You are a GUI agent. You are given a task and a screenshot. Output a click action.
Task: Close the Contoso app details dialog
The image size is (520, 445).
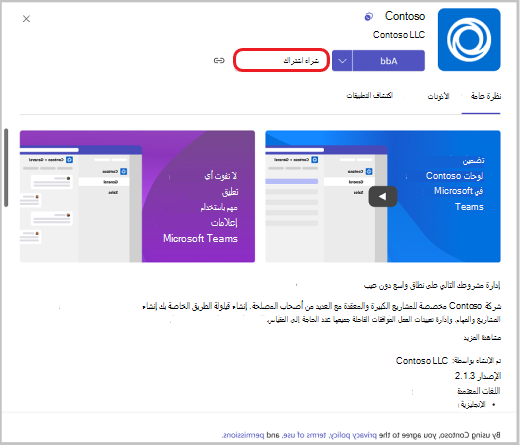click(x=26, y=19)
